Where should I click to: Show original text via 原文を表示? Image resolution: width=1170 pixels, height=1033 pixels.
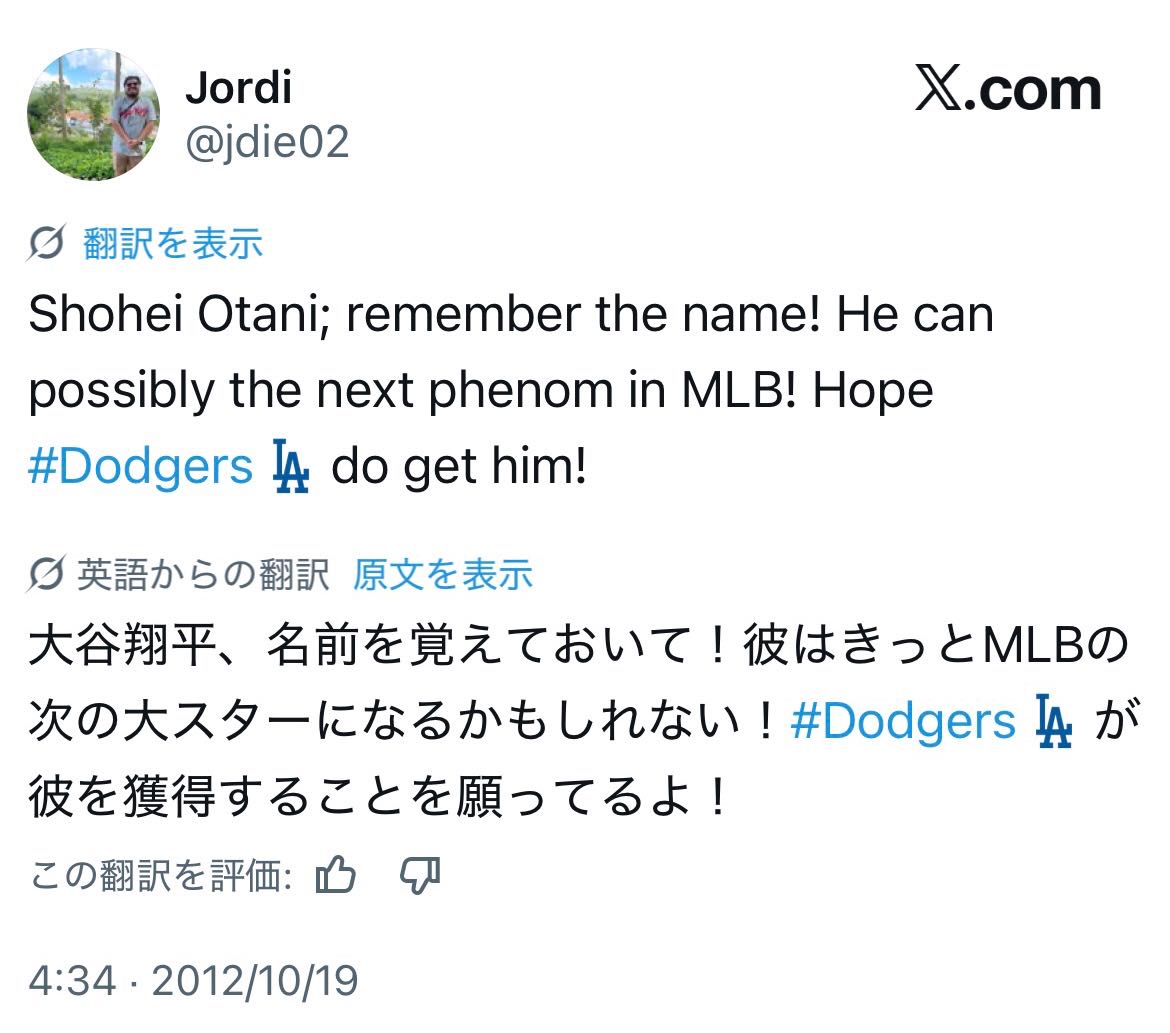click(x=442, y=575)
